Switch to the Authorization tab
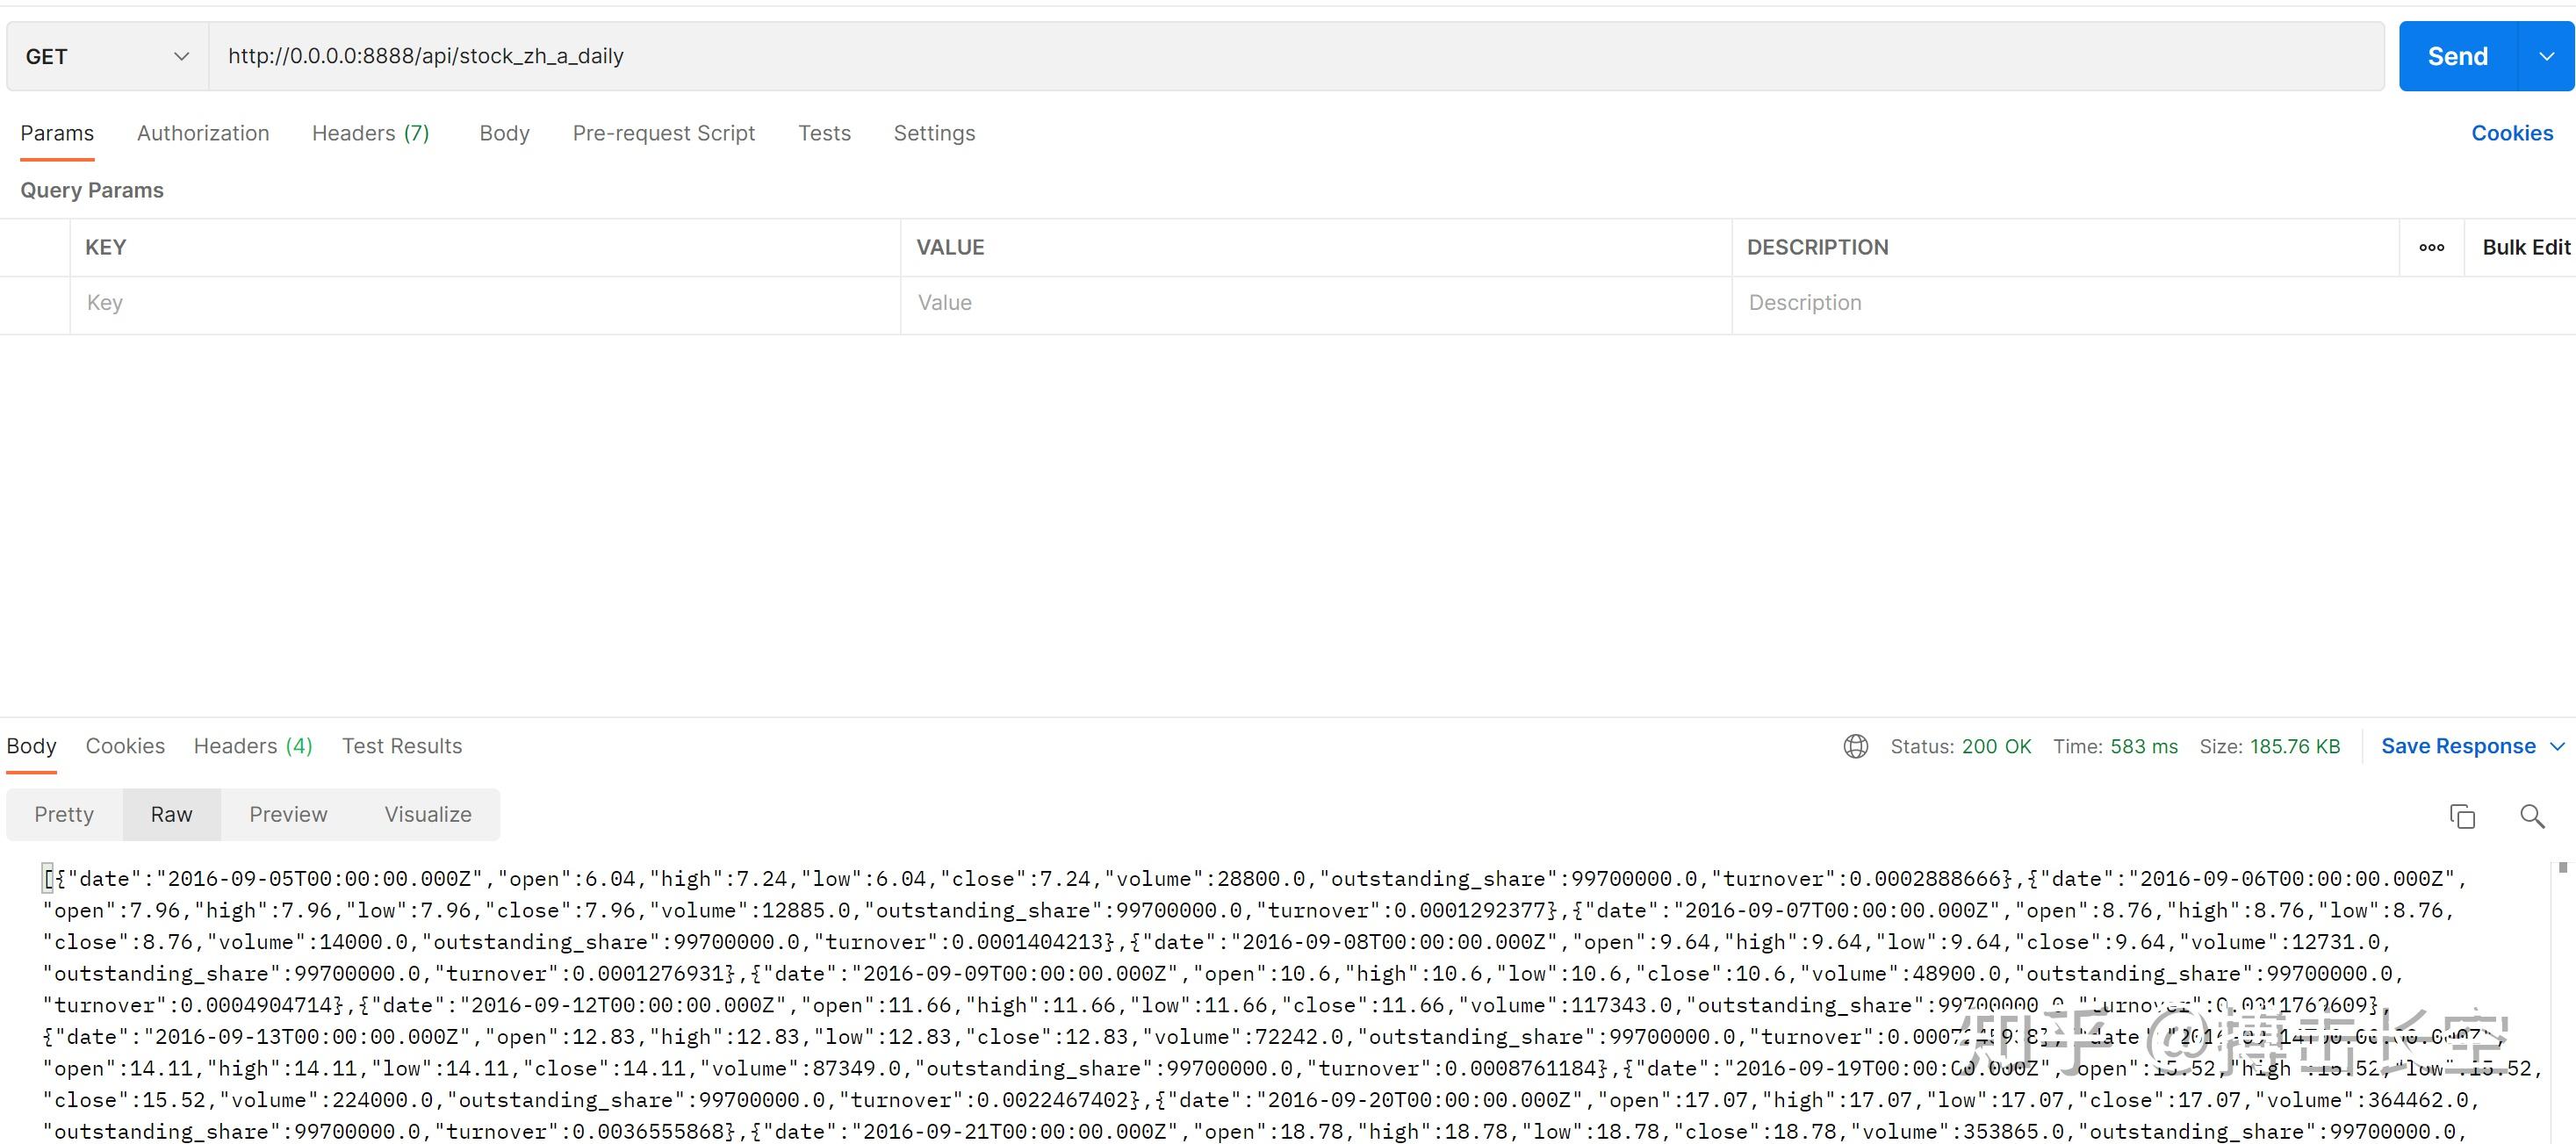 [x=202, y=133]
